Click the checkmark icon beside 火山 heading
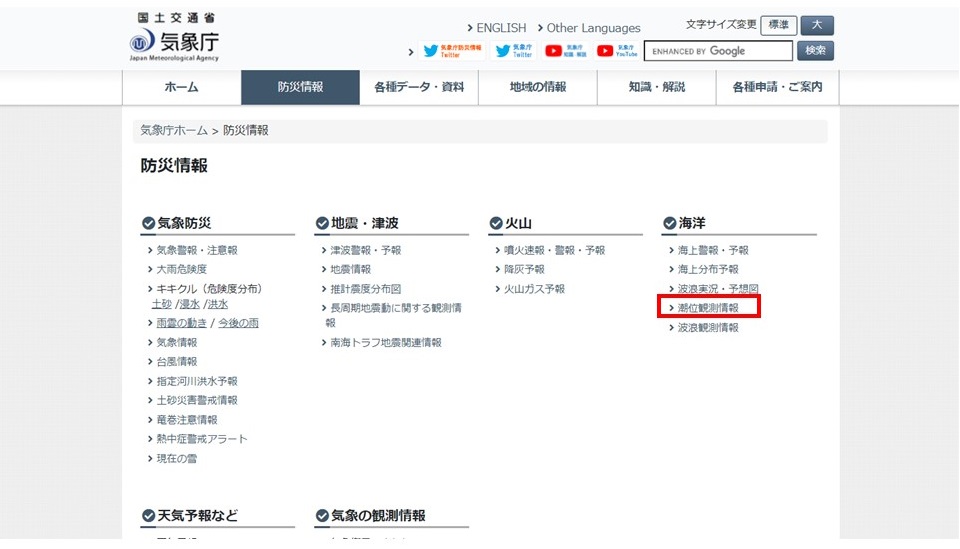Image resolution: width=960 pixels, height=549 pixels. point(496,223)
